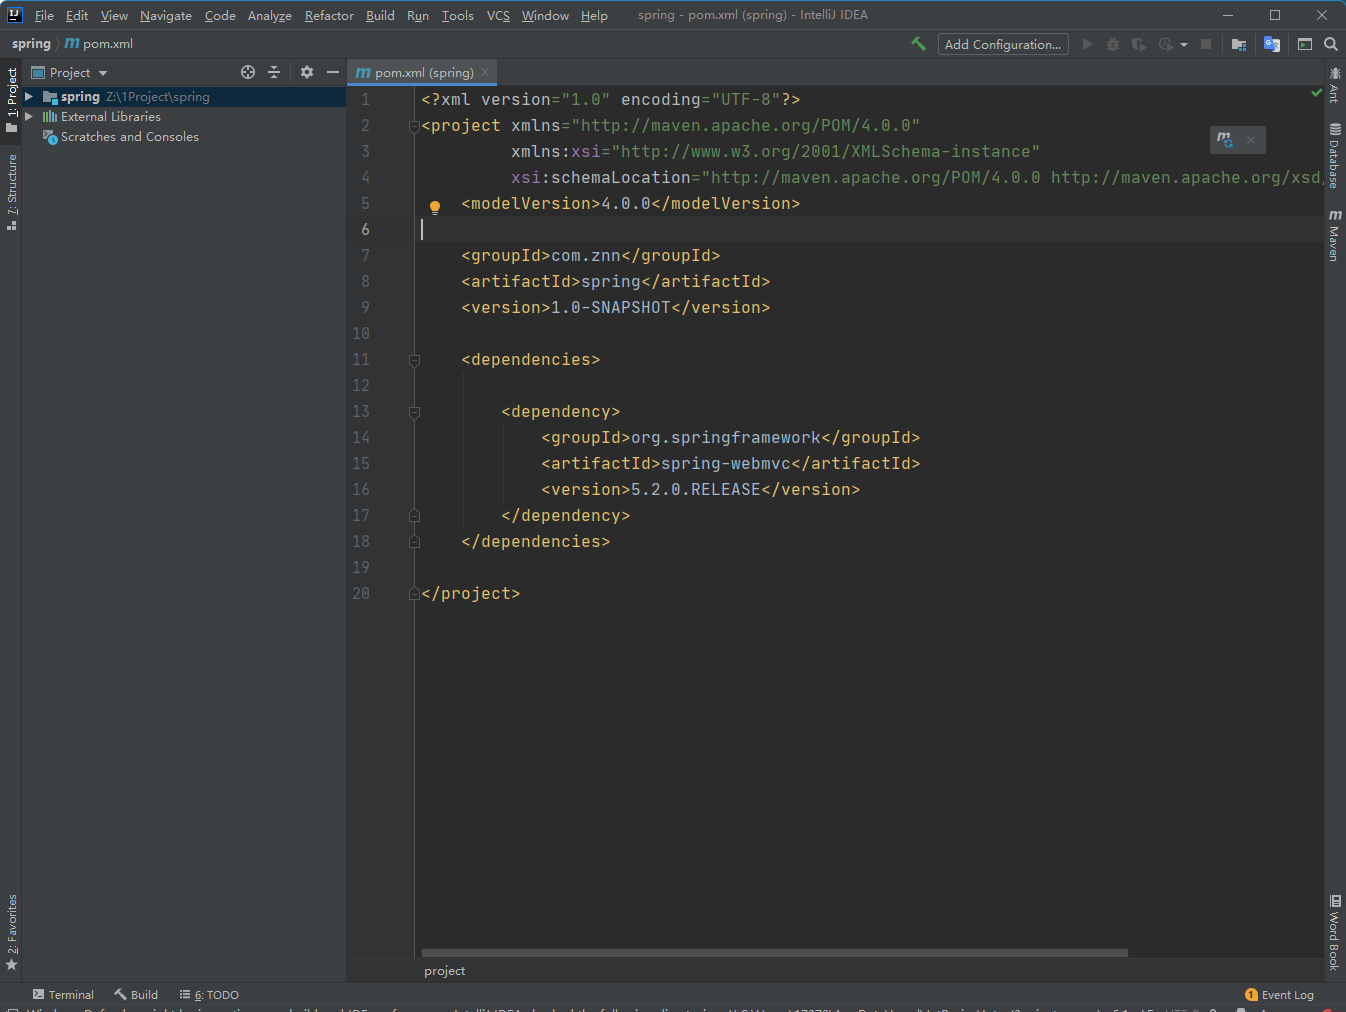Expand the External Libraries node

pos(29,116)
